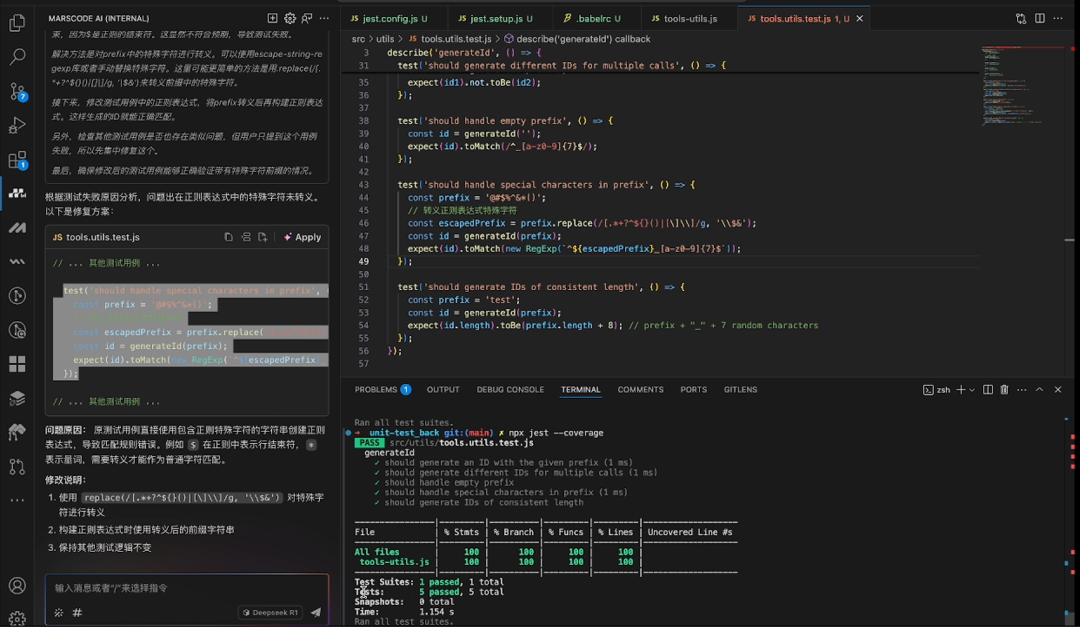This screenshot has height=627, width=1080.
Task: Copy the tools.utils.test.js code snippet
Action: [228, 237]
